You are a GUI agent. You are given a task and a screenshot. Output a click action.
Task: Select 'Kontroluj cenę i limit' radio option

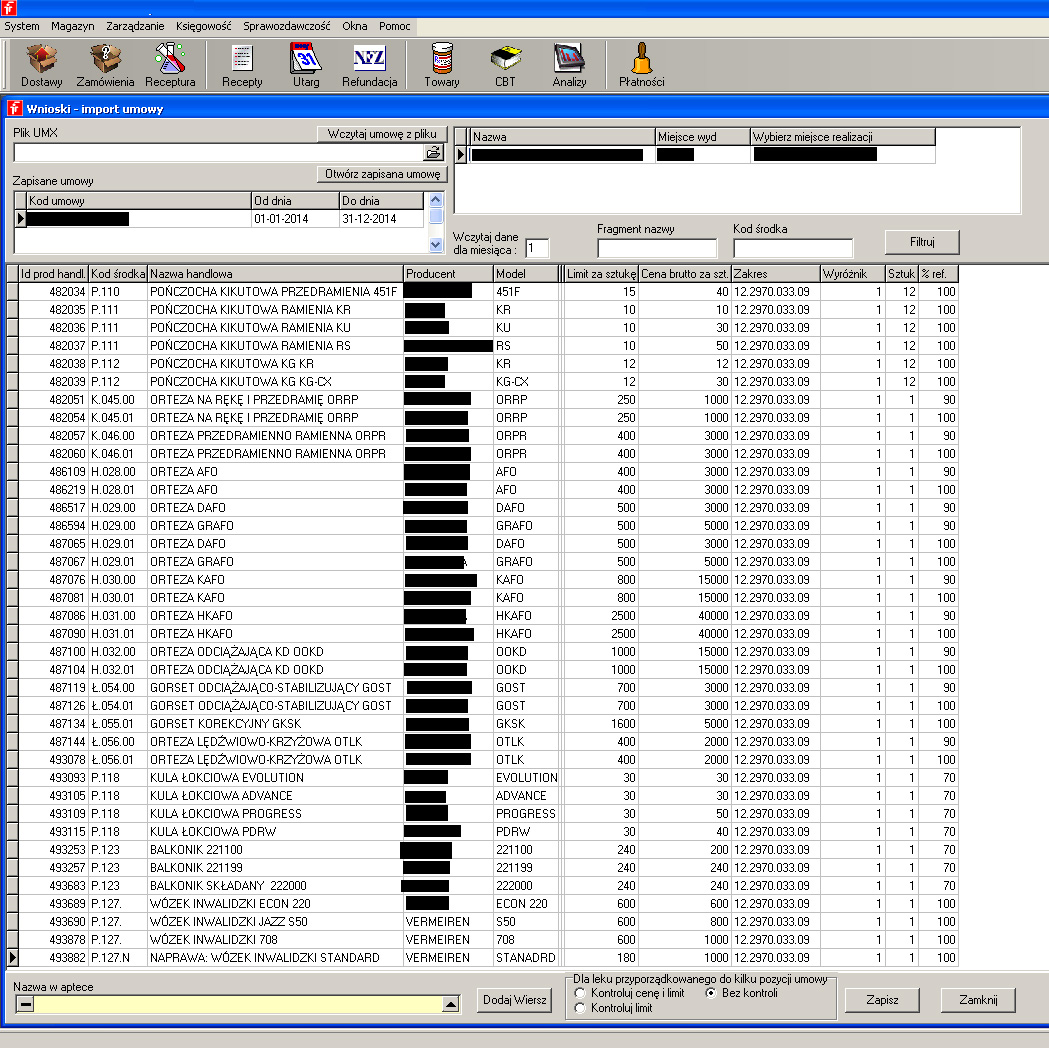pyautogui.click(x=580, y=993)
